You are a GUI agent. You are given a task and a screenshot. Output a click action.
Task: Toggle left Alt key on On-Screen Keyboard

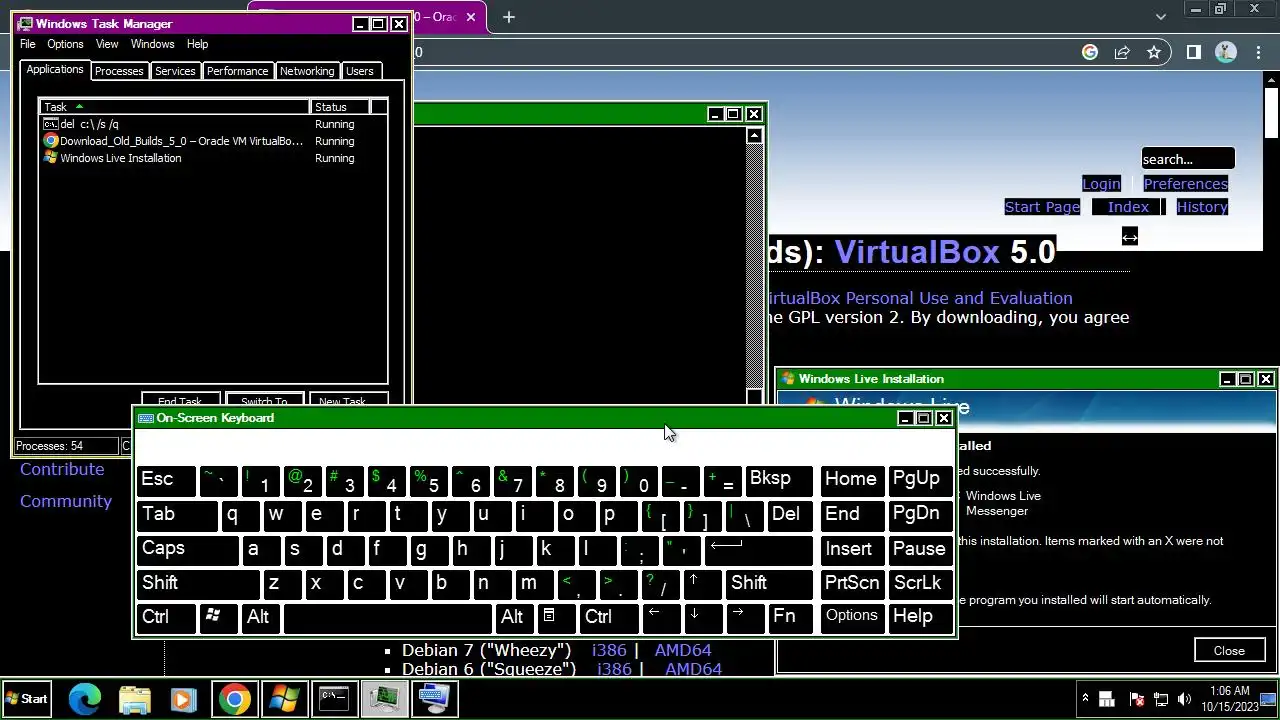coord(260,618)
